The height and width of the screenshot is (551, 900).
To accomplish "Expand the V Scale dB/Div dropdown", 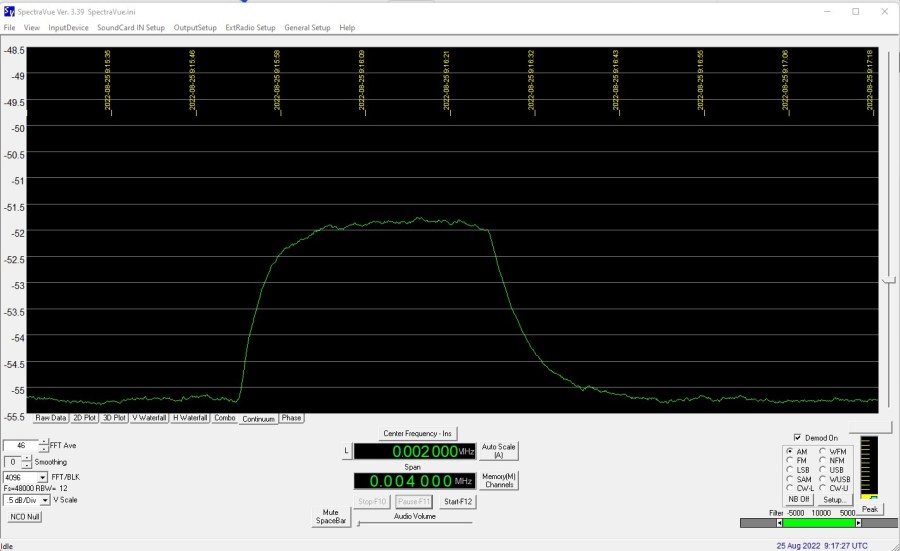I will point(43,500).
